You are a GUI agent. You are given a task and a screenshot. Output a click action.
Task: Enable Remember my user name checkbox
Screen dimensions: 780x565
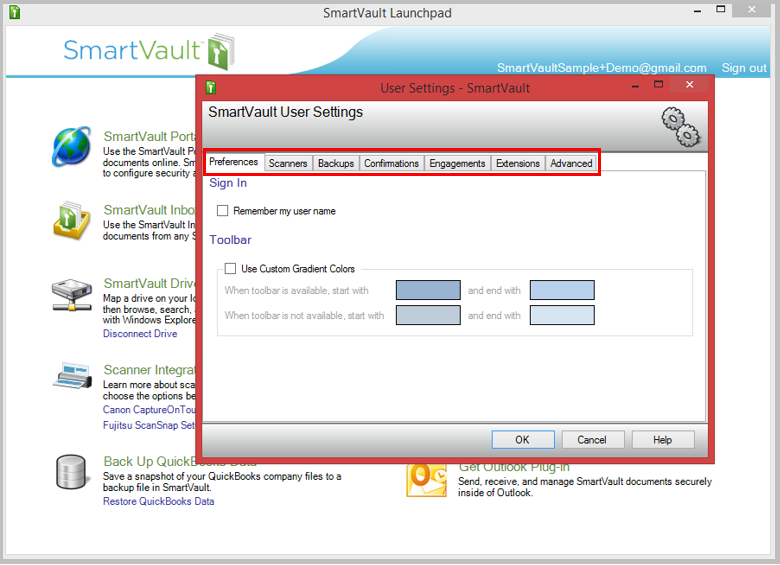[x=223, y=211]
